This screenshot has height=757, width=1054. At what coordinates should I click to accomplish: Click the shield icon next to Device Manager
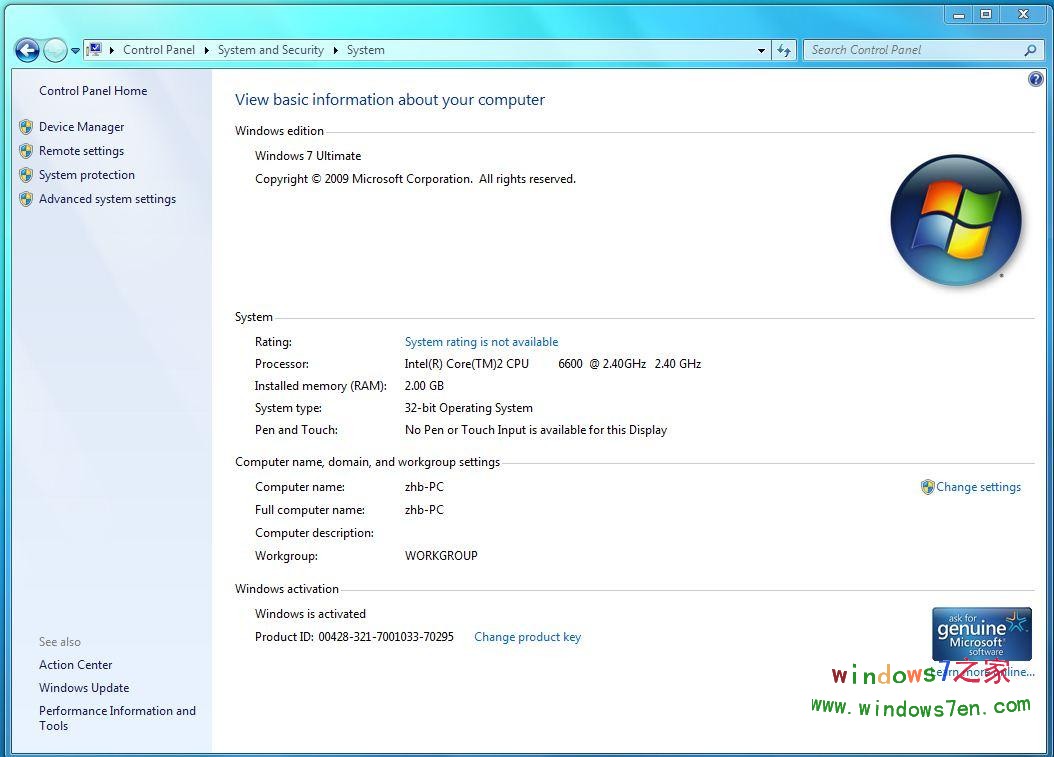pyautogui.click(x=26, y=127)
